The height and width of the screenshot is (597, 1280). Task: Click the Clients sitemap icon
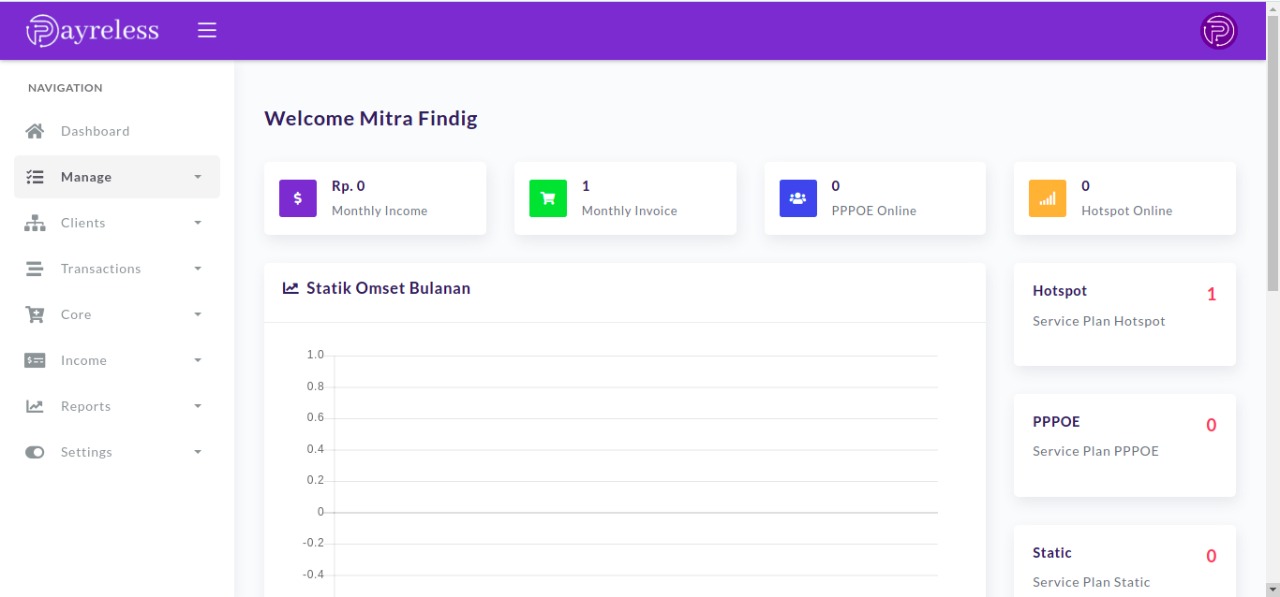(x=35, y=223)
